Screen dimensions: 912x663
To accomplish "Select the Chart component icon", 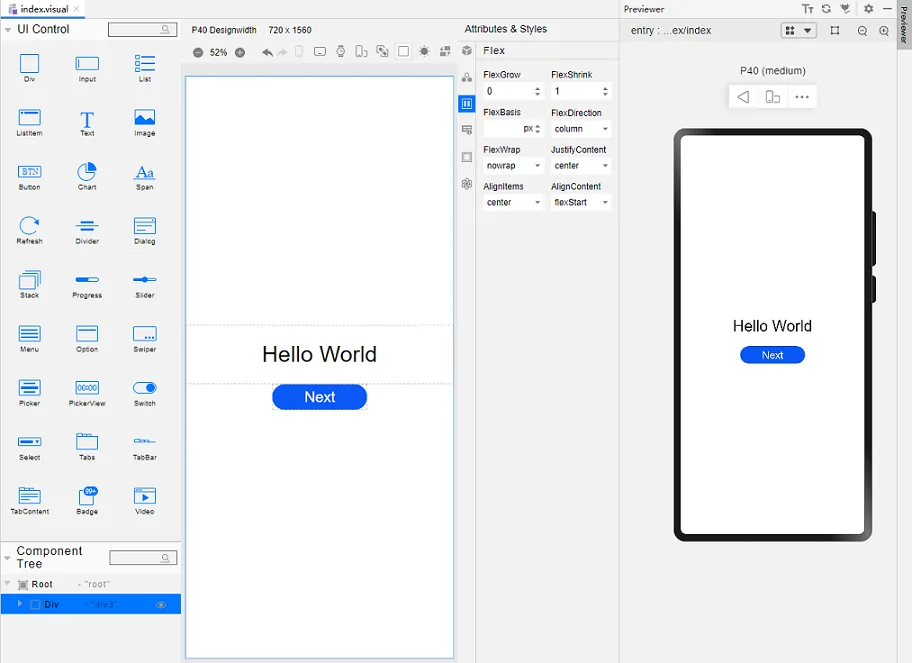I will point(87,172).
